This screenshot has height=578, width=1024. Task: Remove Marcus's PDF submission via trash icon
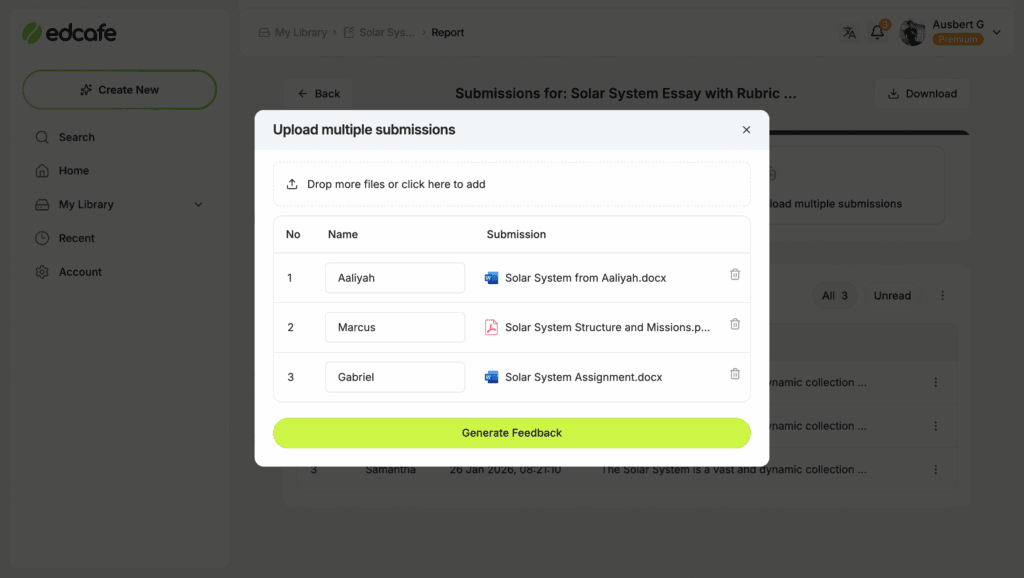735,324
